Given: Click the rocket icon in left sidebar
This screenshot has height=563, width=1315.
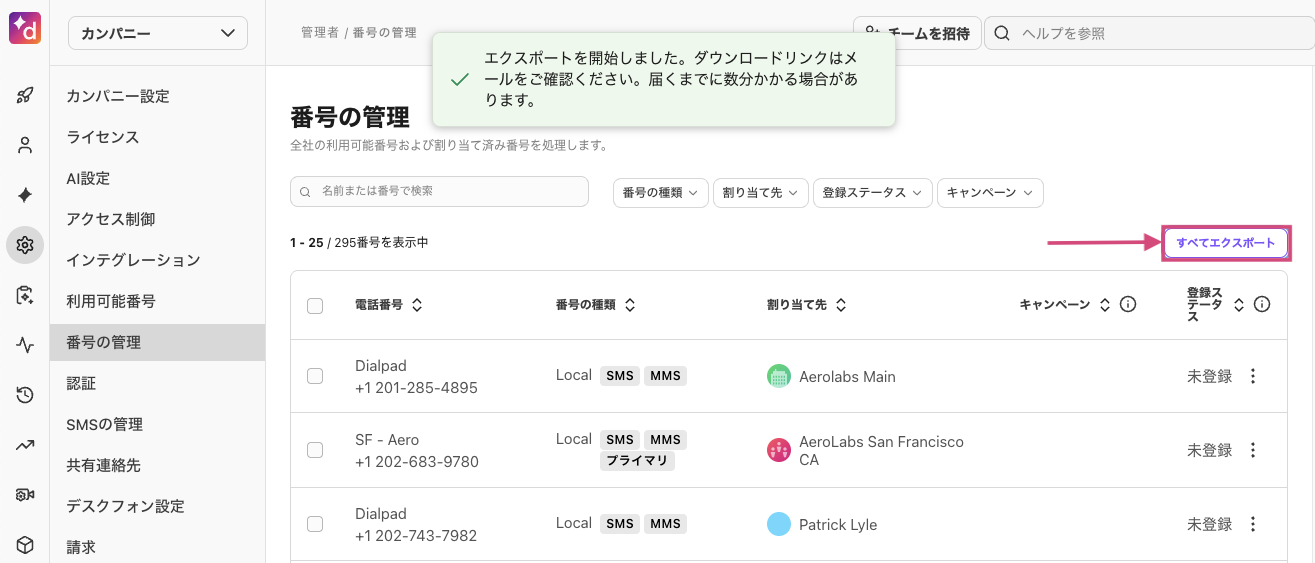Looking at the screenshot, I should pos(25,96).
